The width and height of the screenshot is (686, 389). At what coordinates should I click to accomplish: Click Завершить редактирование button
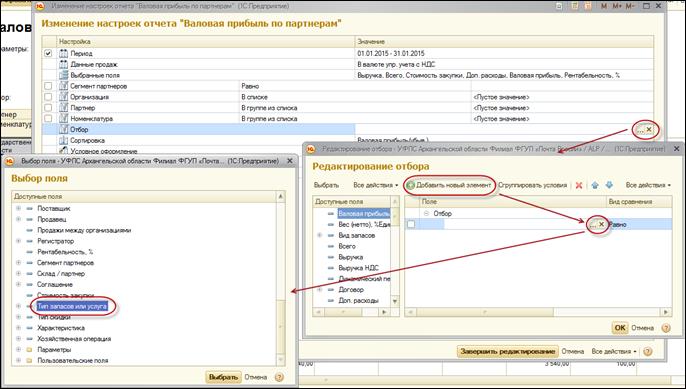point(508,351)
